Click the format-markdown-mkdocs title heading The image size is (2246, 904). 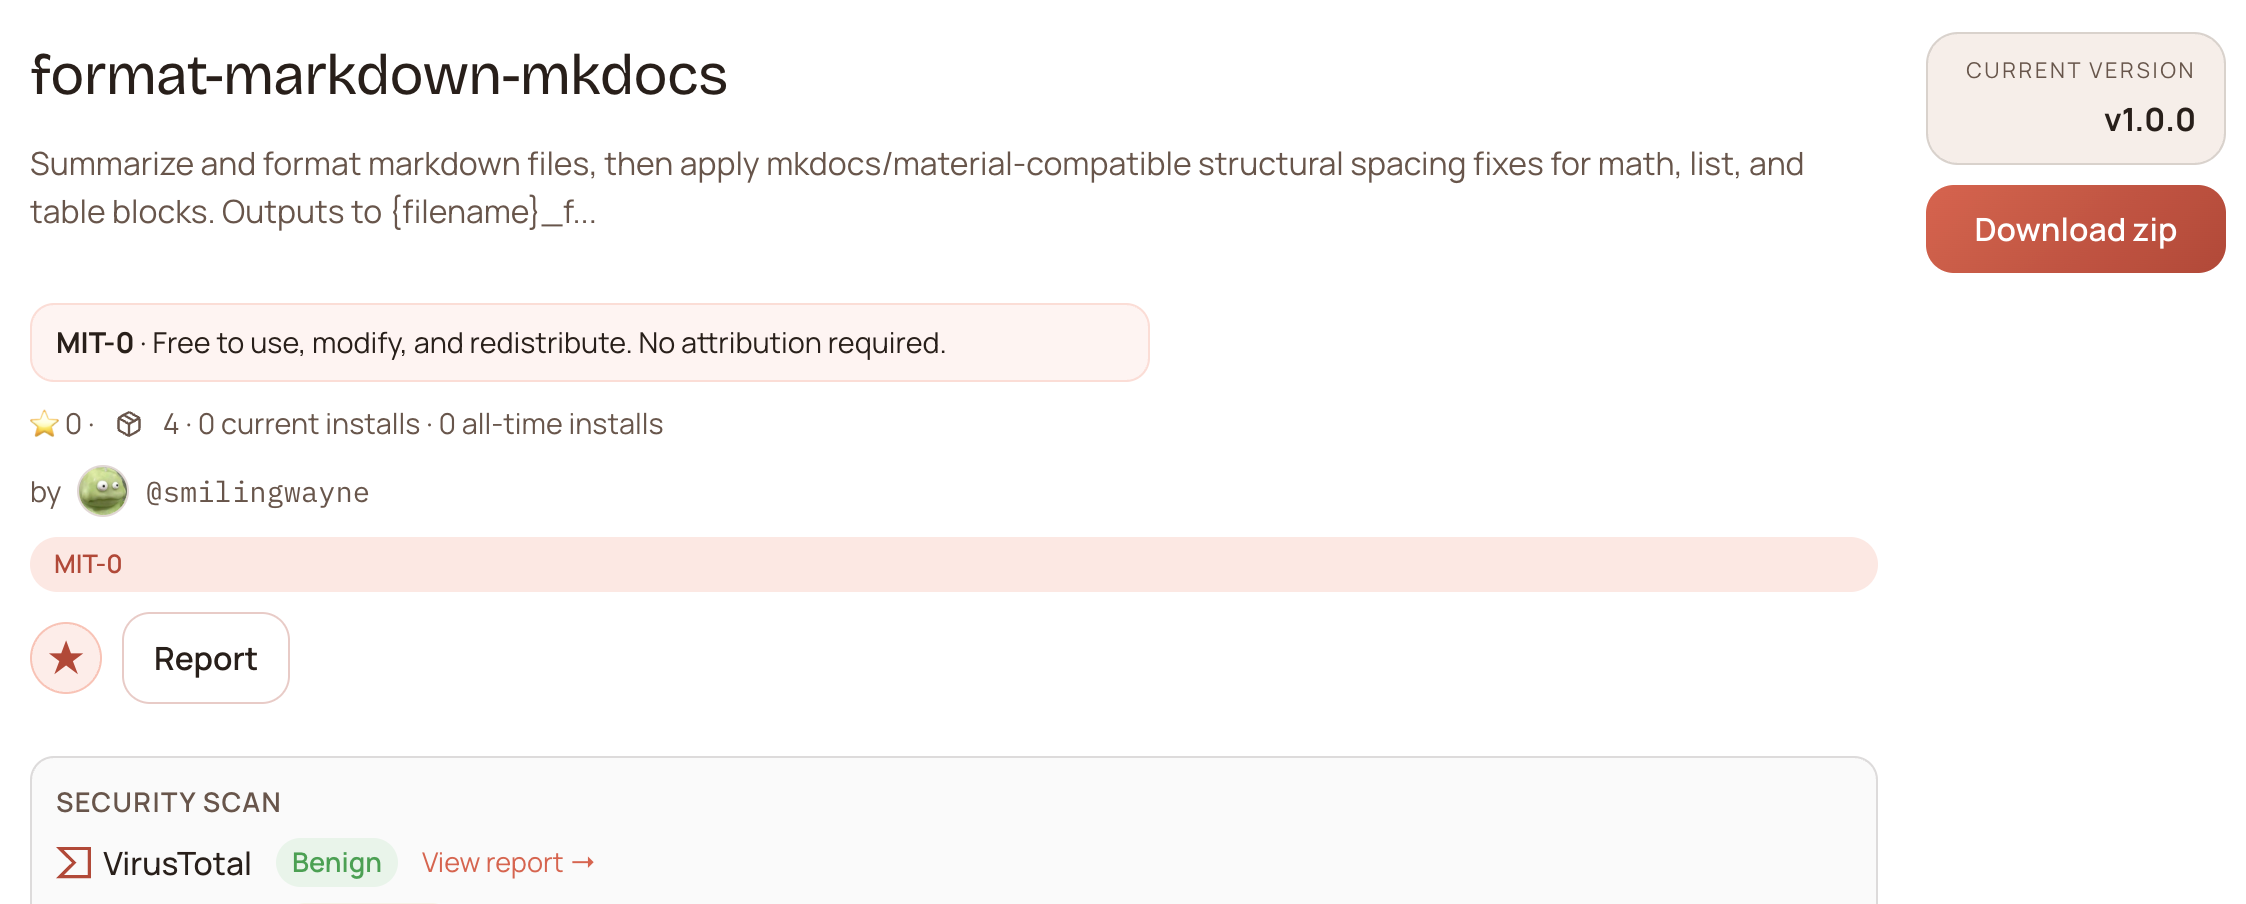(379, 75)
